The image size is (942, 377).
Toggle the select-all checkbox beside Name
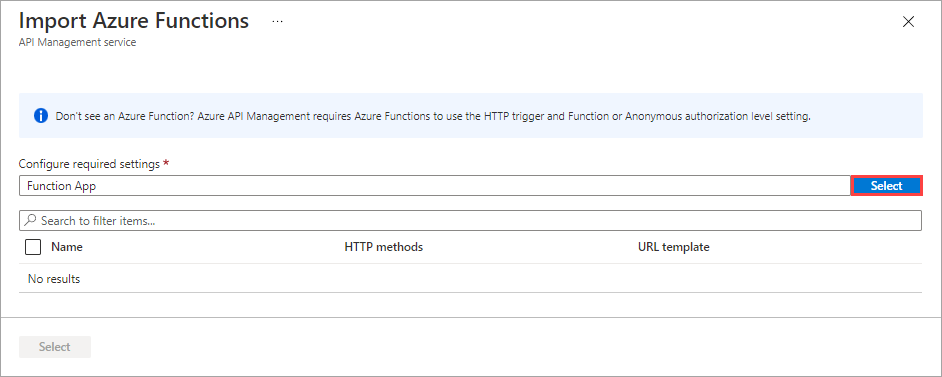[33, 247]
